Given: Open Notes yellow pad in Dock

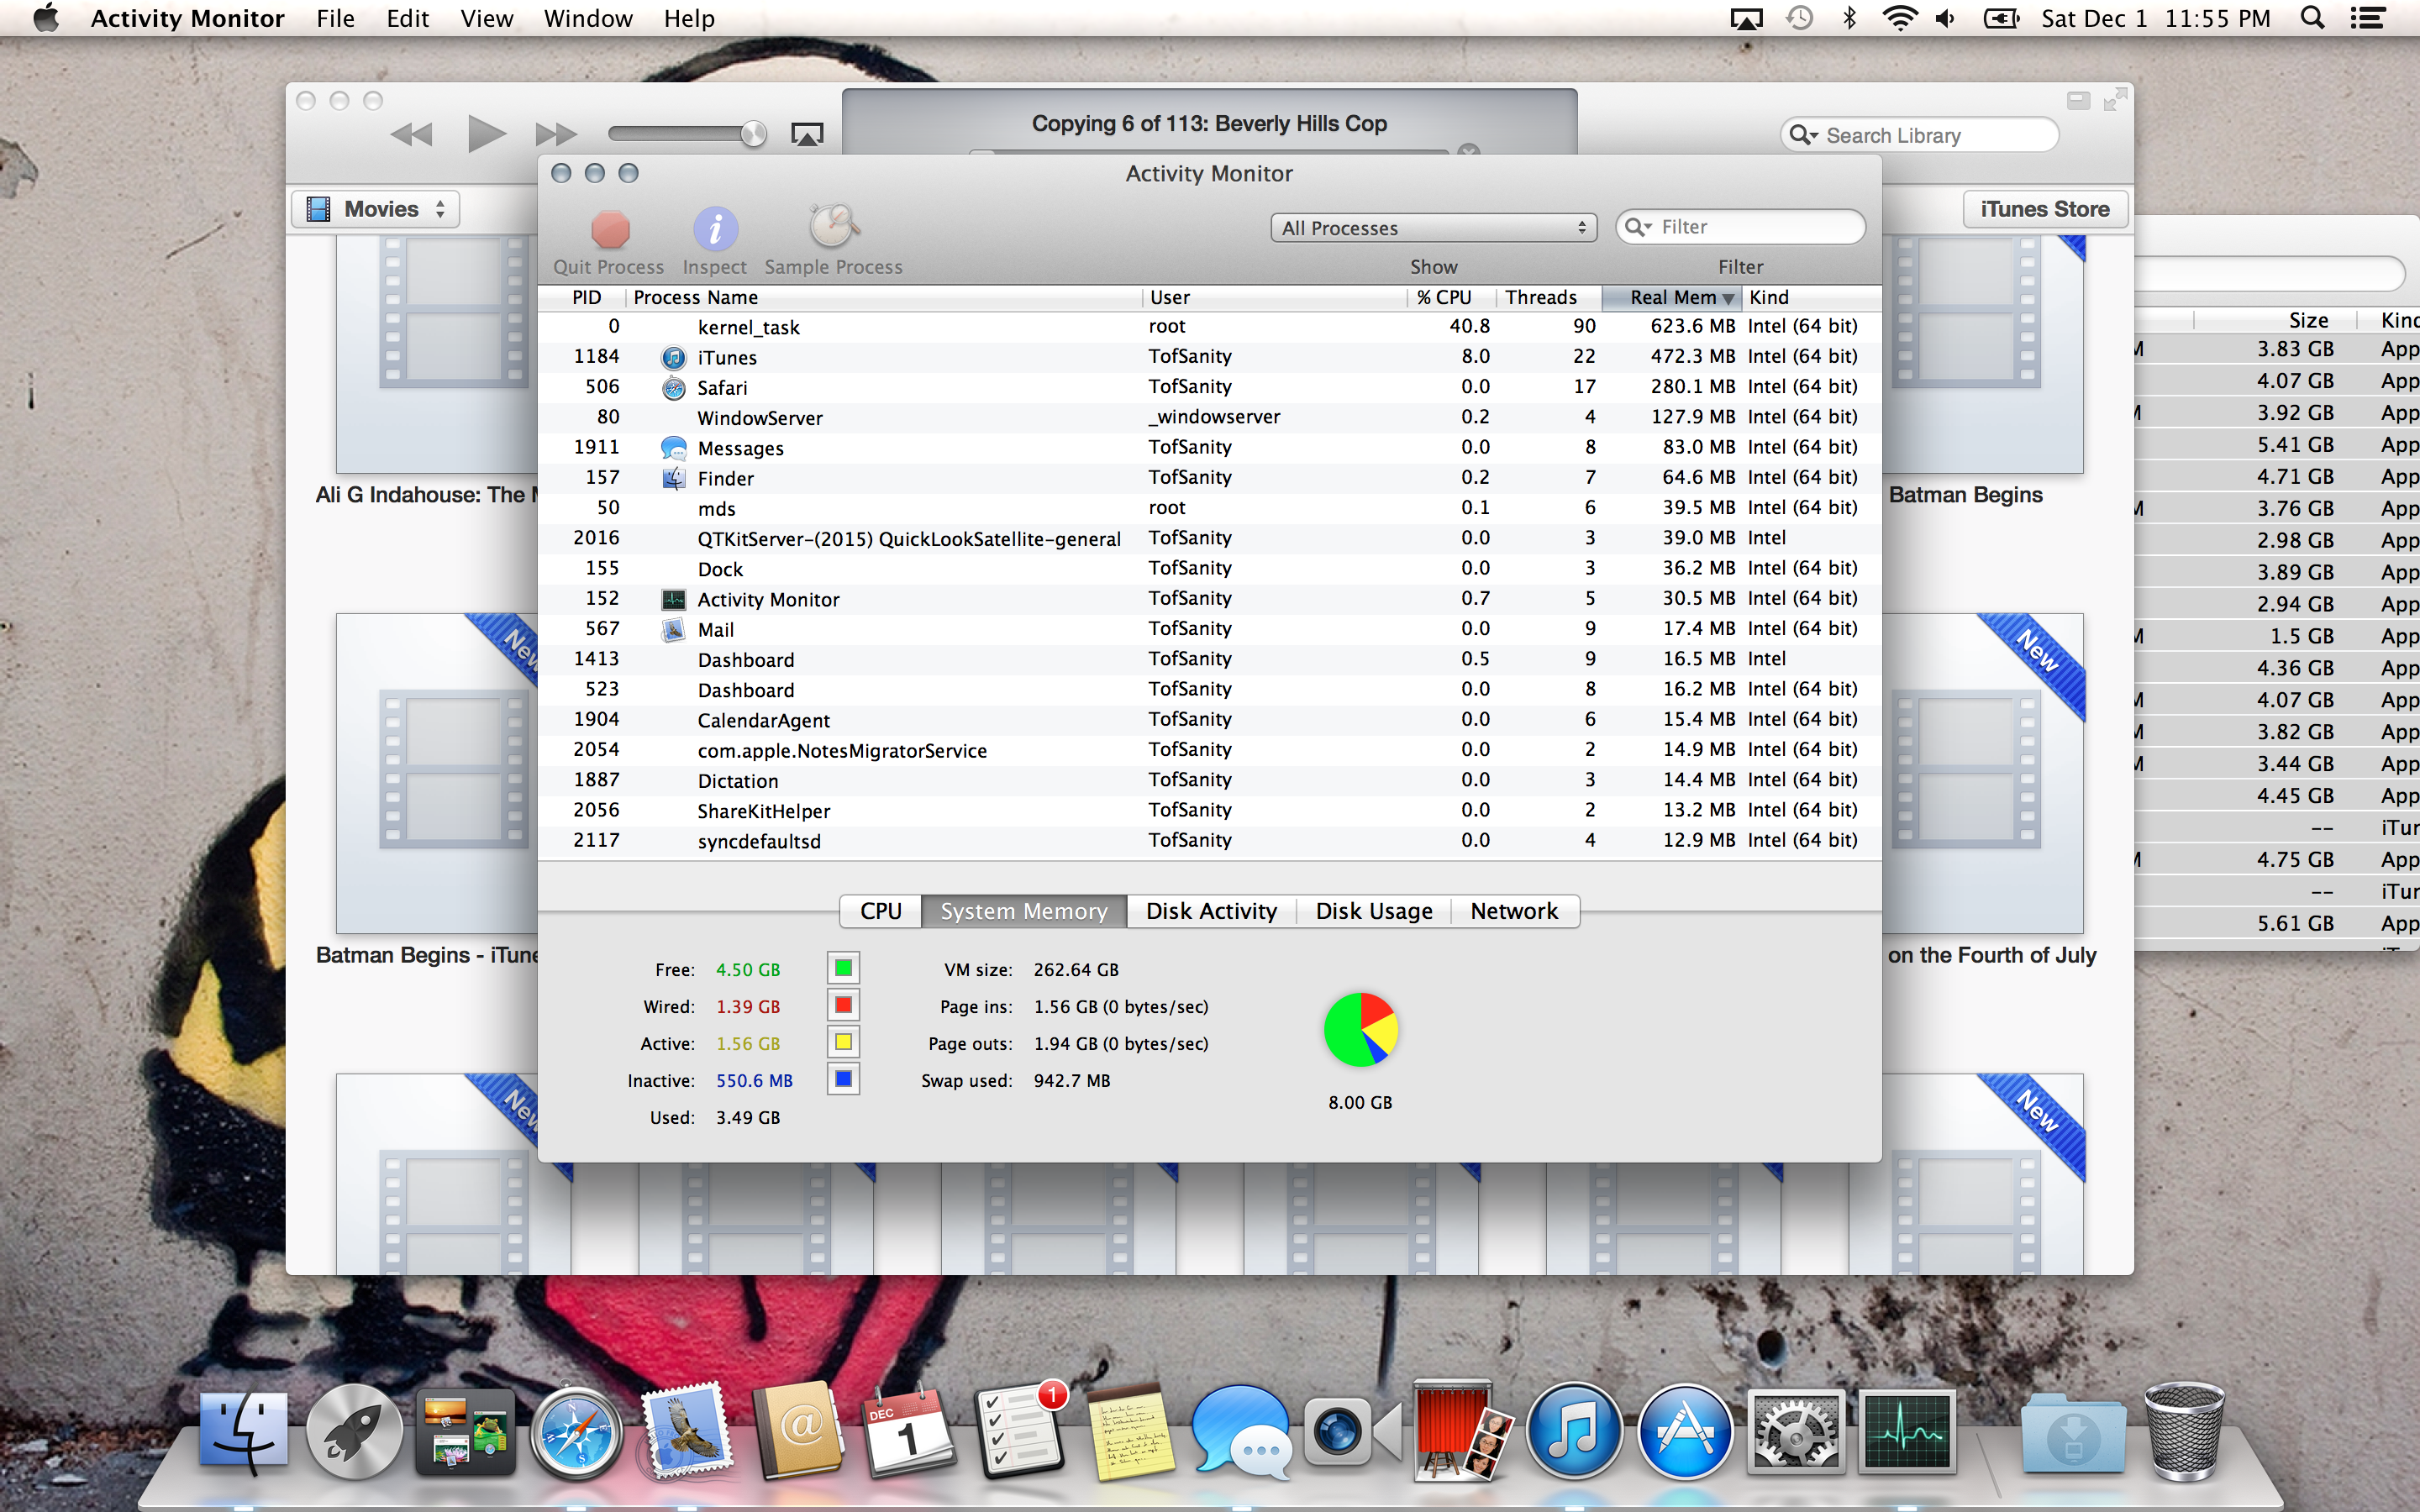Looking at the screenshot, I should point(1130,1432).
